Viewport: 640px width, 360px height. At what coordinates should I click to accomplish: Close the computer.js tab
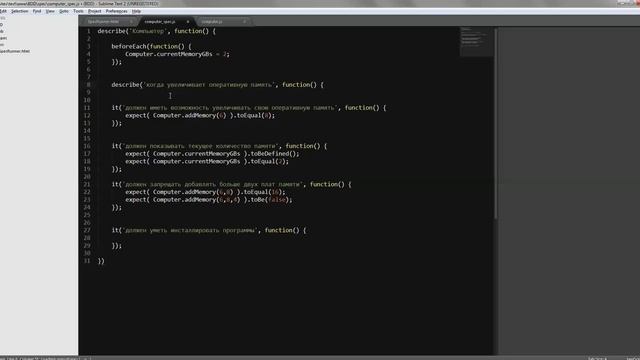[244, 22]
